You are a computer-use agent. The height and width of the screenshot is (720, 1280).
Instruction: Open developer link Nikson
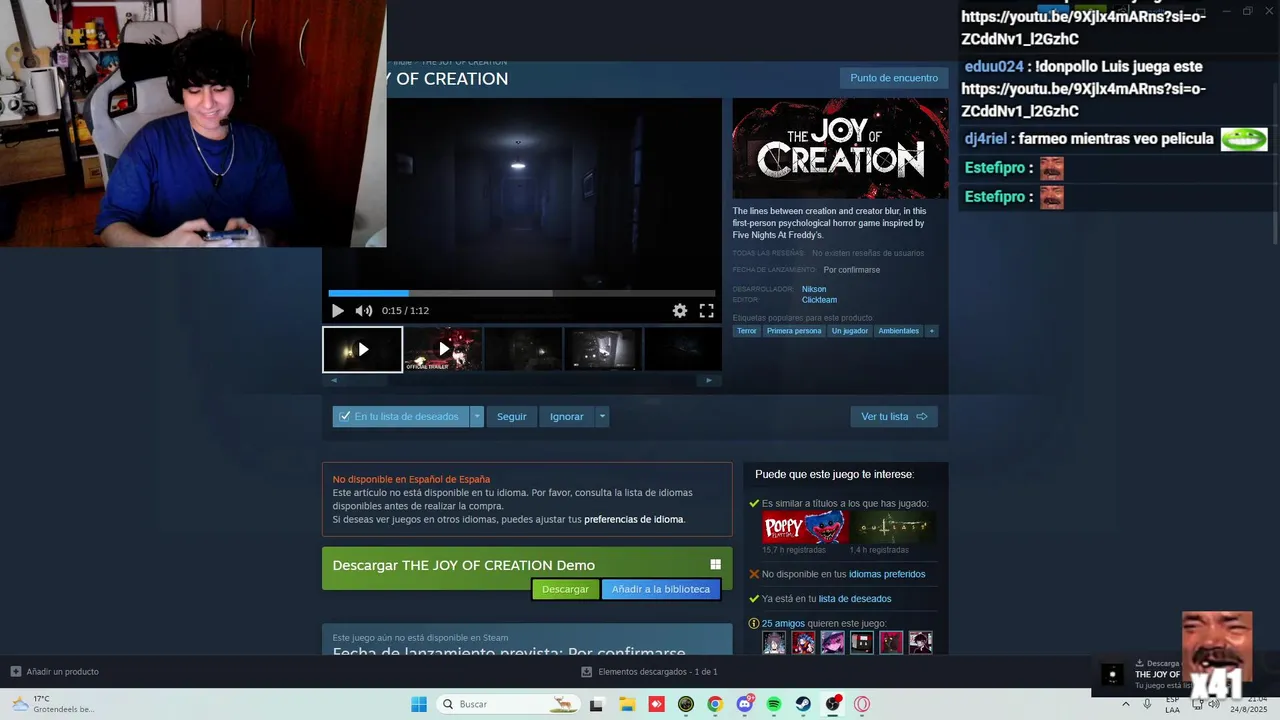click(814, 289)
